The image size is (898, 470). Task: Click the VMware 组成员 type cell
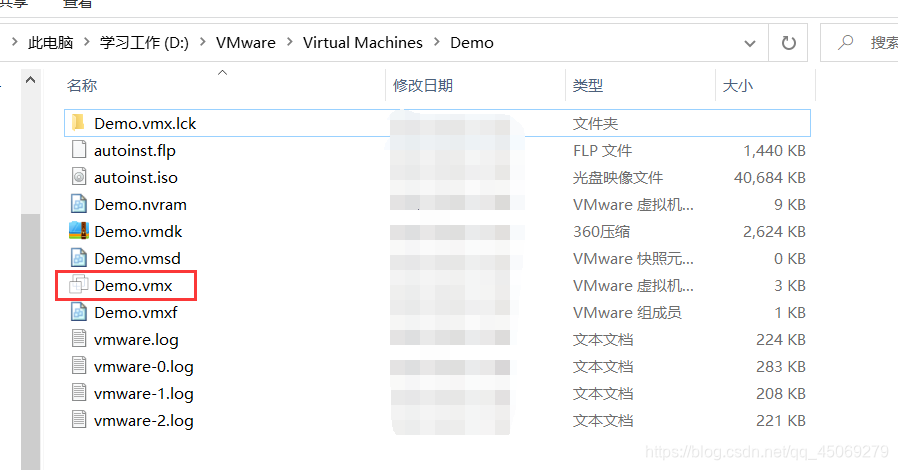tap(627, 313)
